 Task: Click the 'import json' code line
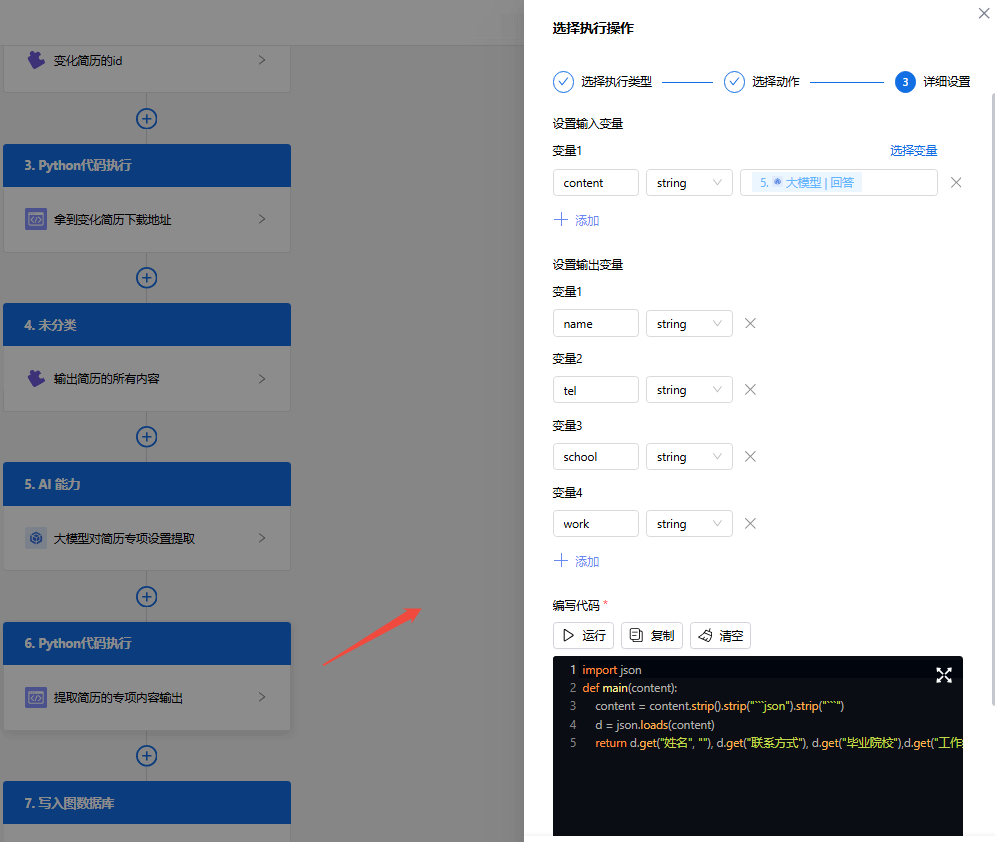[612, 670]
